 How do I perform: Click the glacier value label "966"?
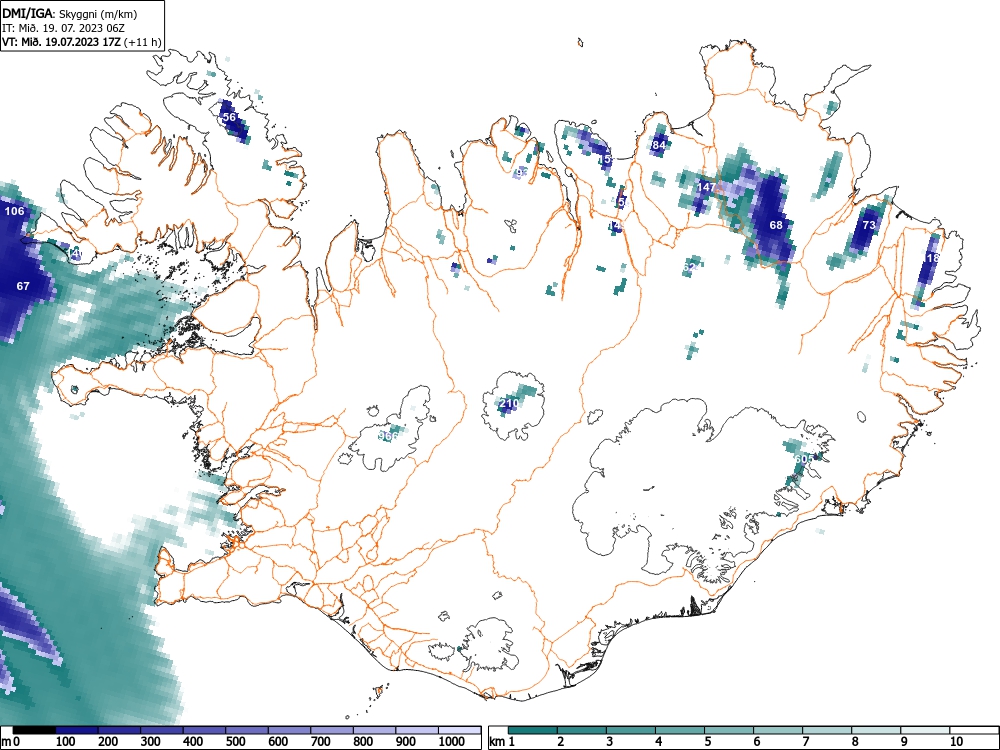coord(388,436)
